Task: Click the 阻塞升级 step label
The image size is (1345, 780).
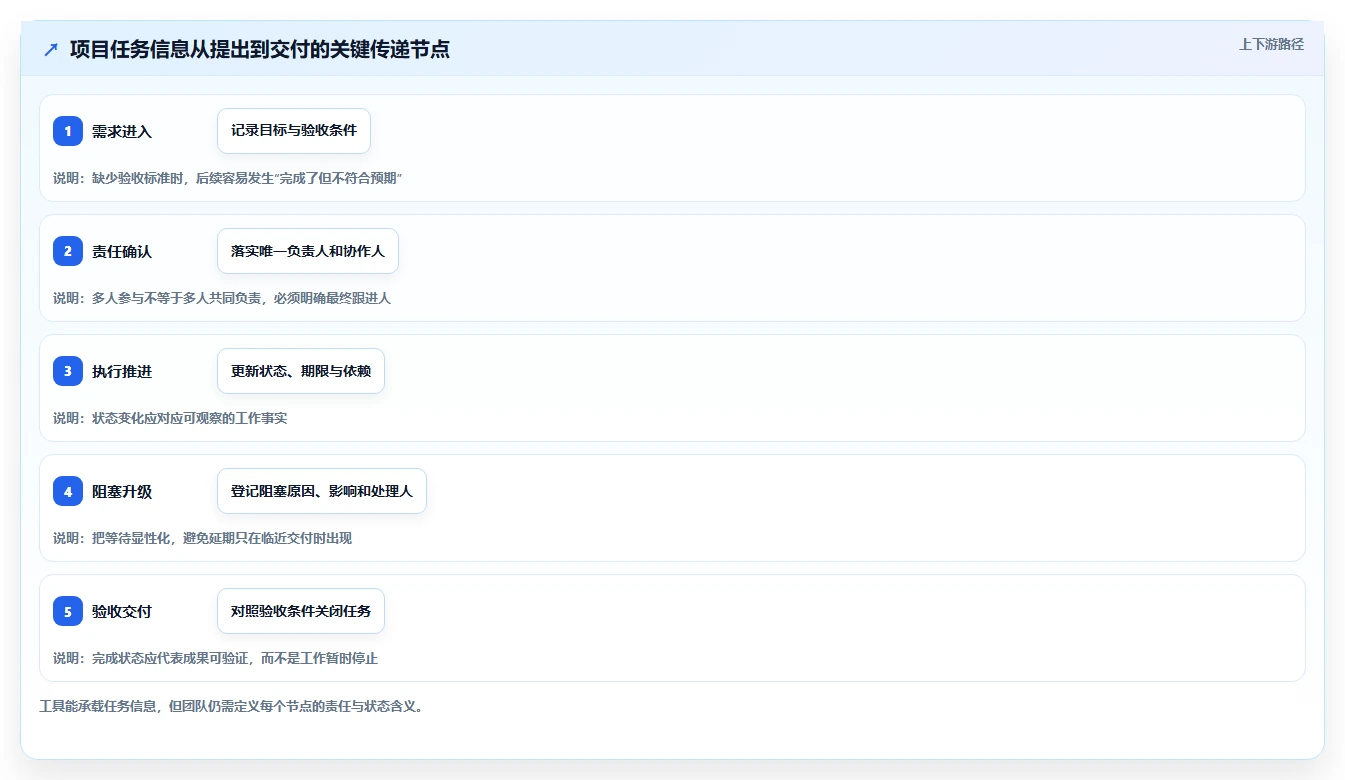Action: click(x=122, y=491)
